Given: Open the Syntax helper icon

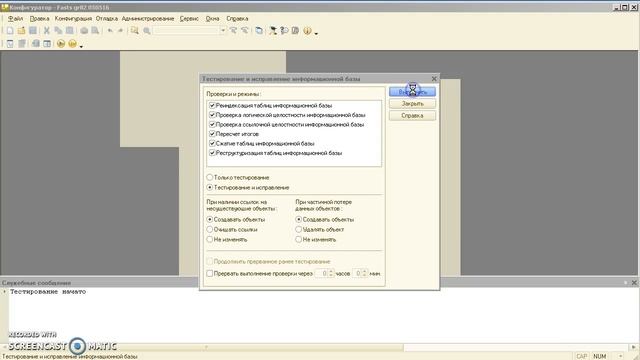Looking at the screenshot, I should pos(273,31).
